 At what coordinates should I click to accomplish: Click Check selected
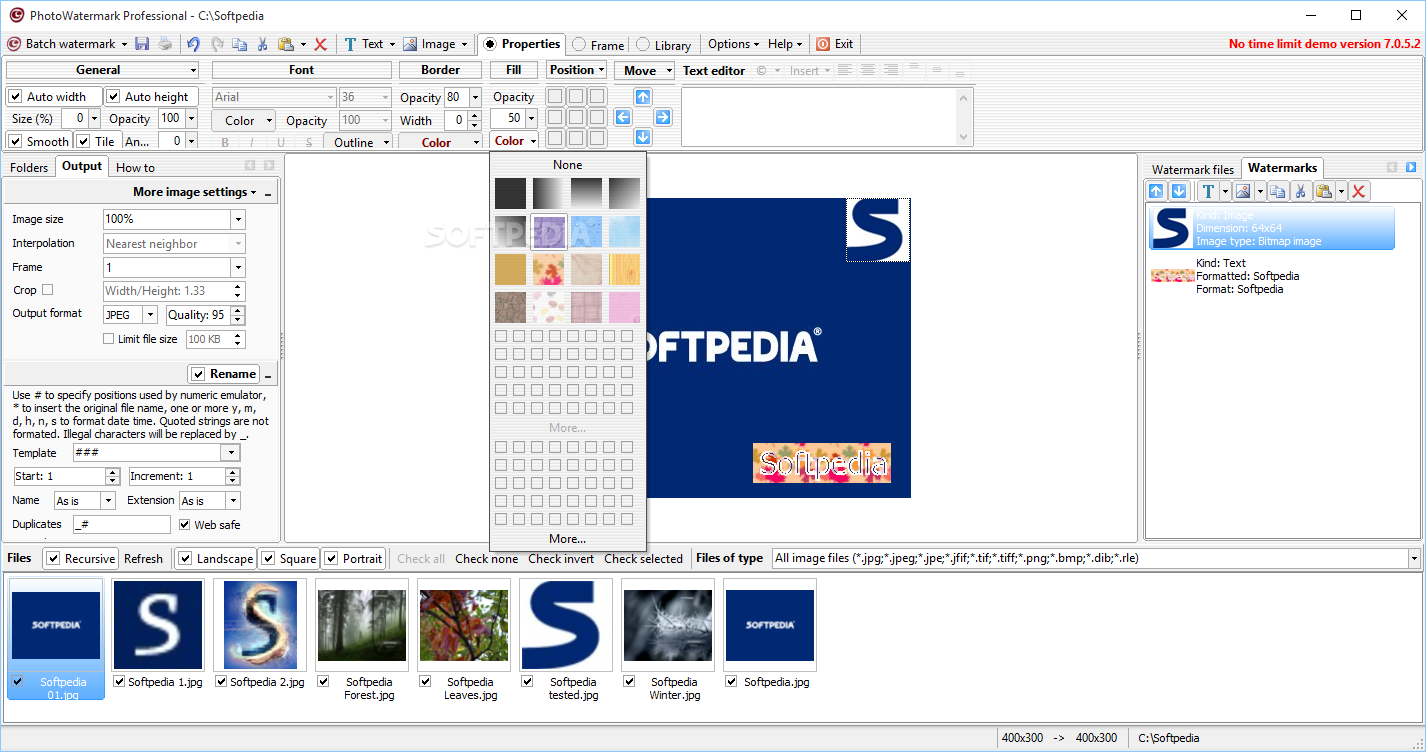click(x=643, y=559)
